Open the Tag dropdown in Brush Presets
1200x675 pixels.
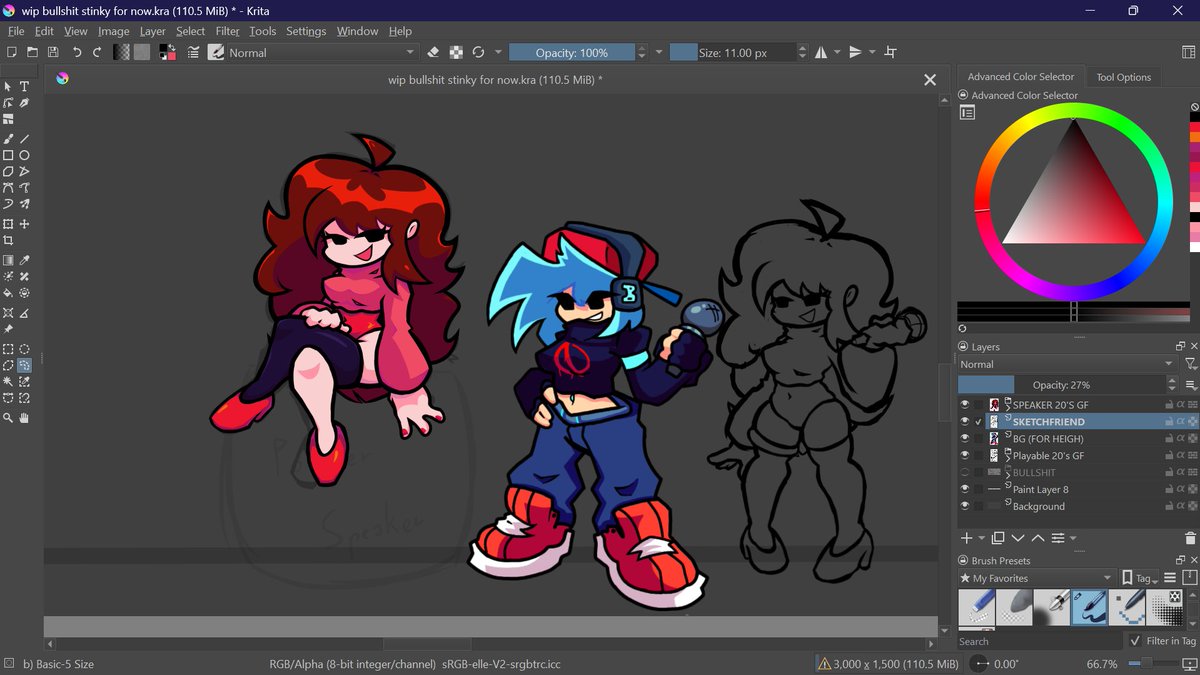(x=1140, y=578)
